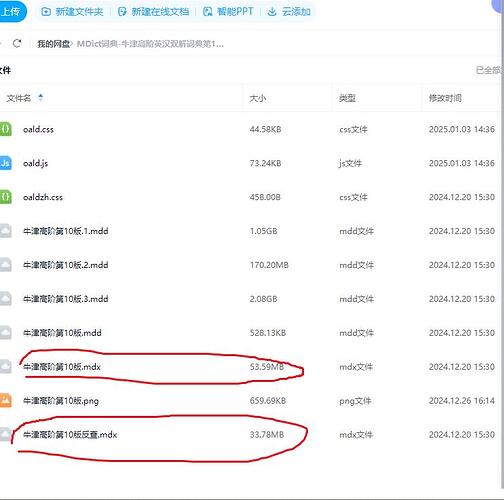Click the 修改时间 column header
Image resolution: width=504 pixels, height=500 pixels.
(445, 98)
